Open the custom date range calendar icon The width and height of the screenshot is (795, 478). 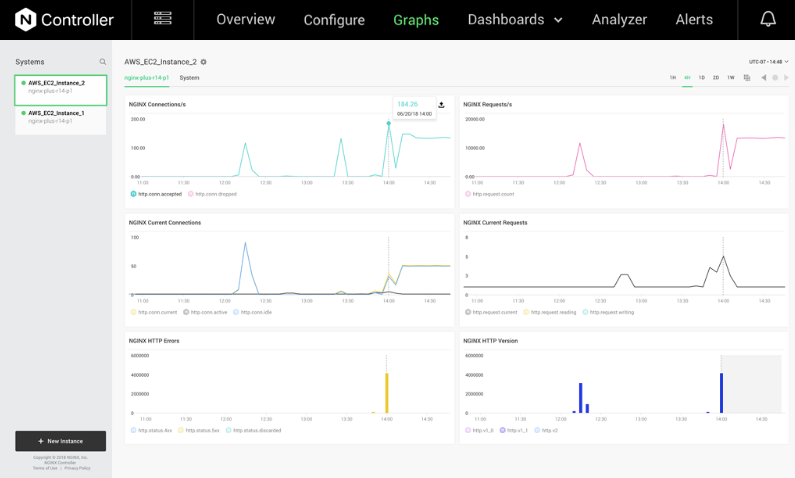[747, 77]
